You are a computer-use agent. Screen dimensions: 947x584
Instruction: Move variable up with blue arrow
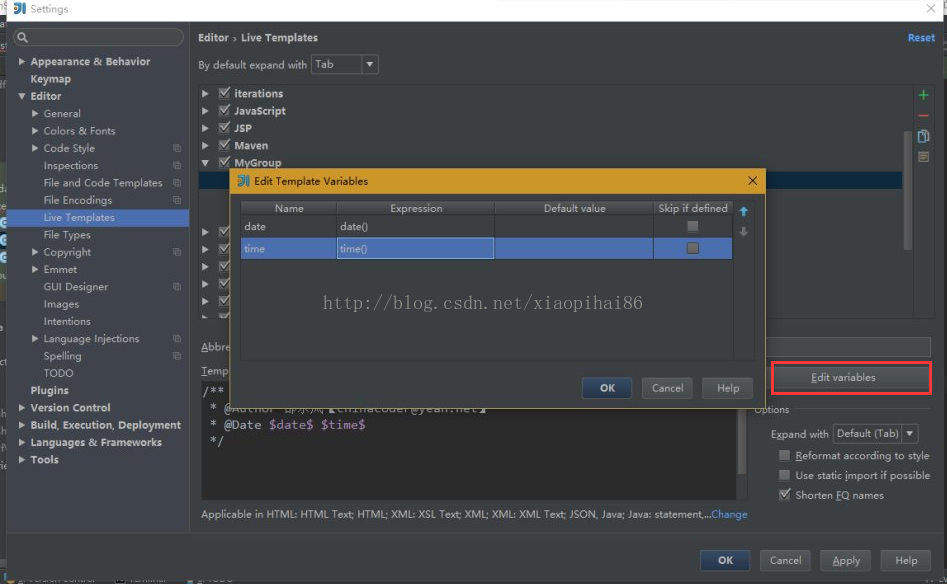tap(743, 211)
